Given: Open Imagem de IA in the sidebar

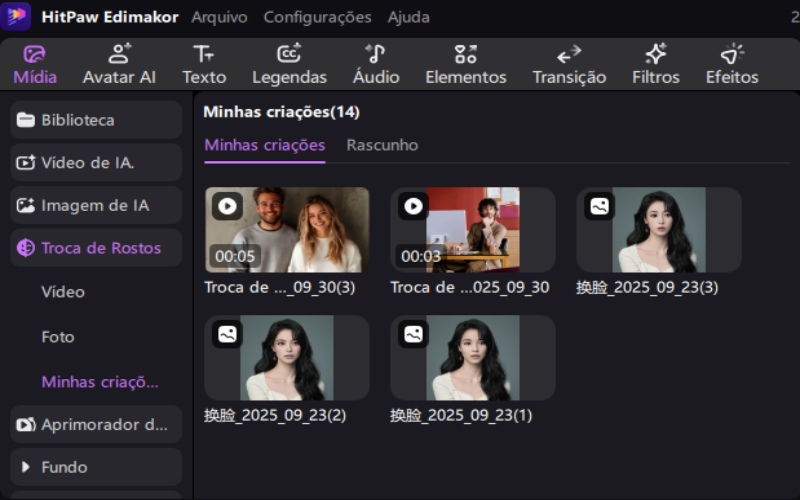Looking at the screenshot, I should tap(96, 205).
